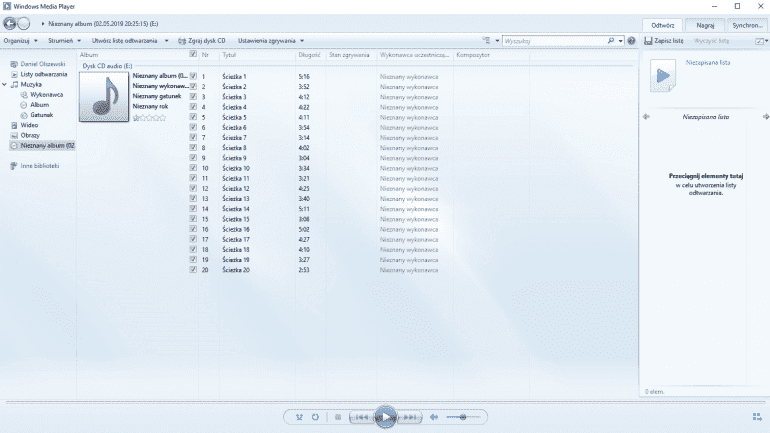Uncheck the checkbox for Ścieżka 17

(193, 239)
